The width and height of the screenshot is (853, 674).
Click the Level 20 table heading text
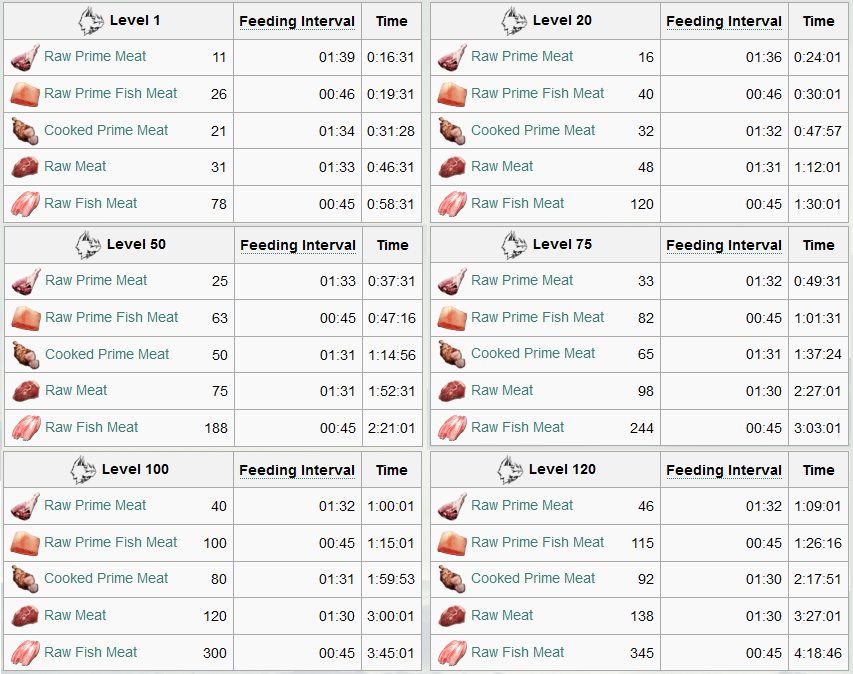pos(563,21)
